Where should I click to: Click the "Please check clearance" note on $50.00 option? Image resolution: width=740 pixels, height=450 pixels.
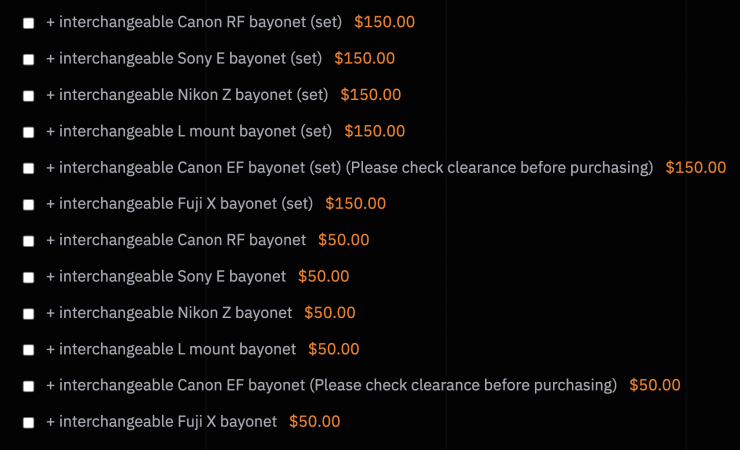[463, 385]
